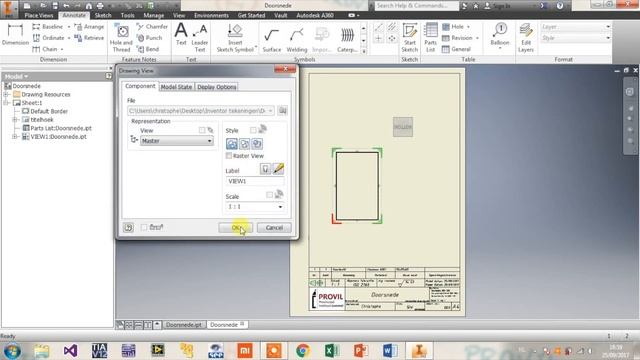This screenshot has width=640, height=360.
Task: Click the Search Help & Commands box
Action: pos(416,5)
